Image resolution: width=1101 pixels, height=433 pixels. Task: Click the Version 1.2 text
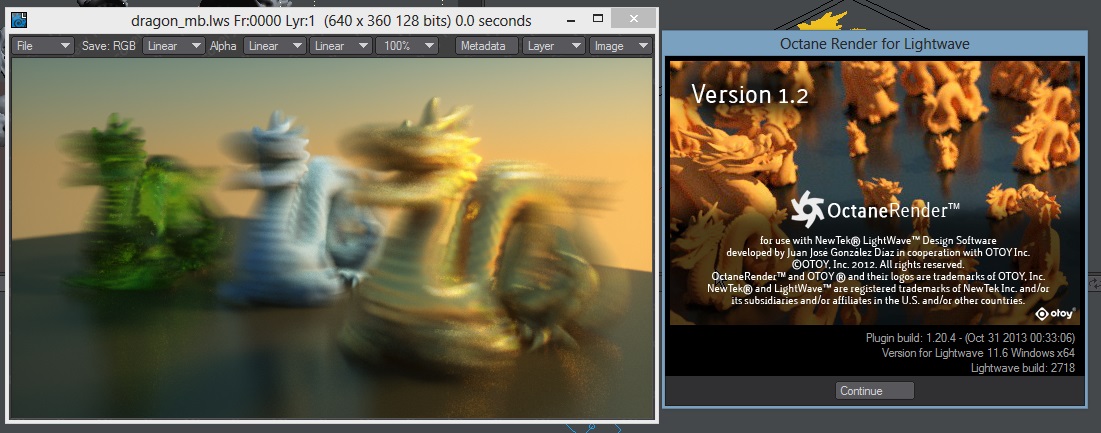coord(750,94)
